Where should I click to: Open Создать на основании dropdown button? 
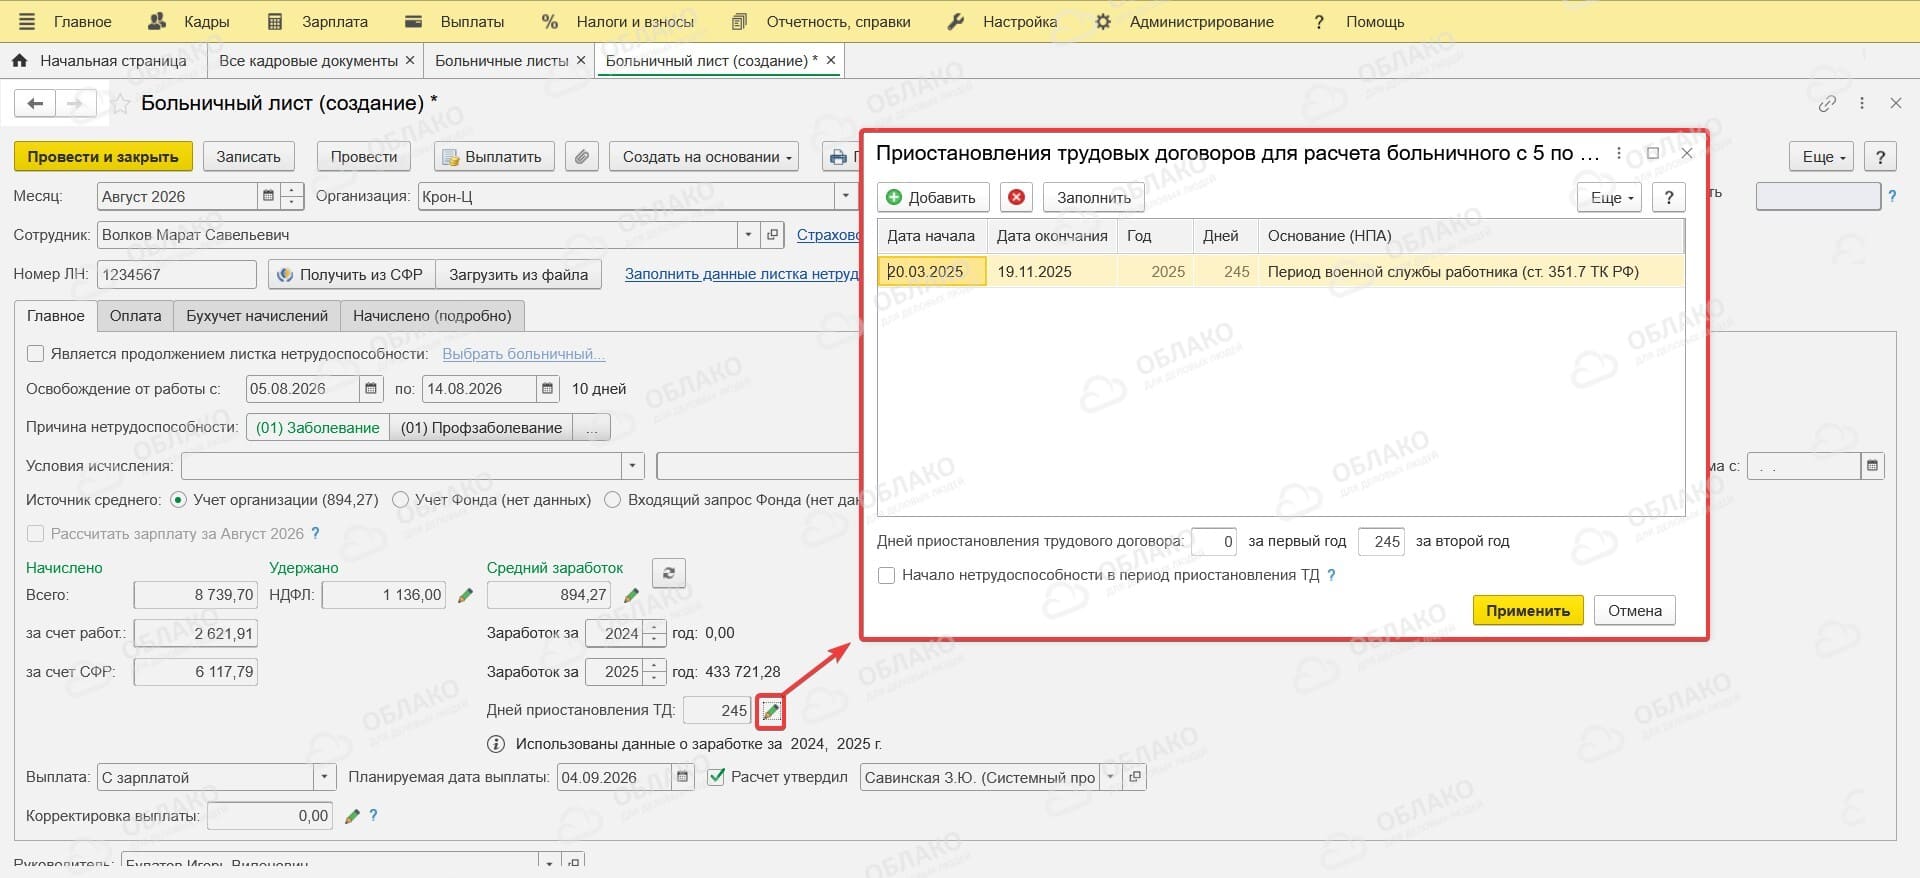coord(705,156)
